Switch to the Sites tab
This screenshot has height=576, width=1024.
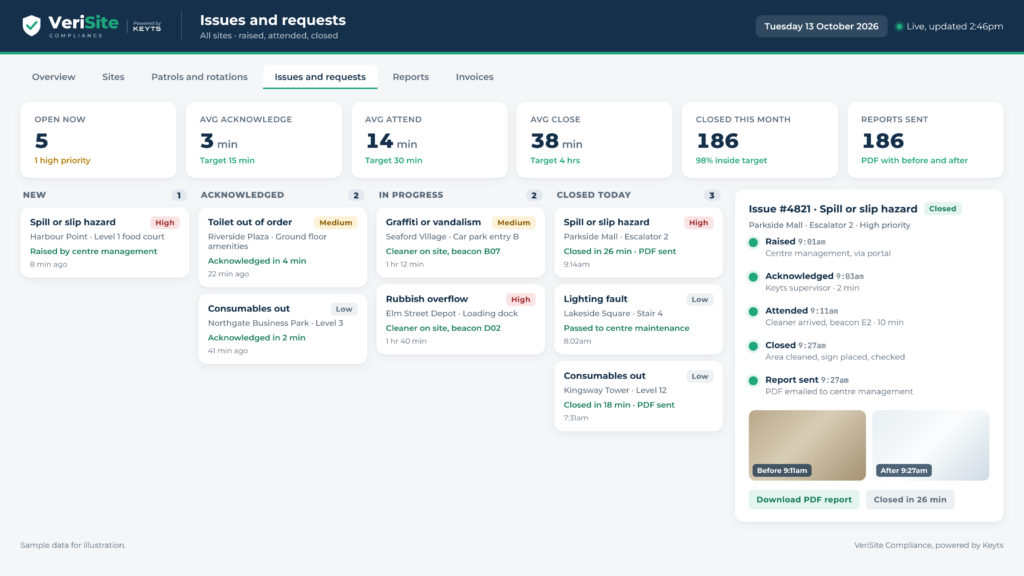113,77
